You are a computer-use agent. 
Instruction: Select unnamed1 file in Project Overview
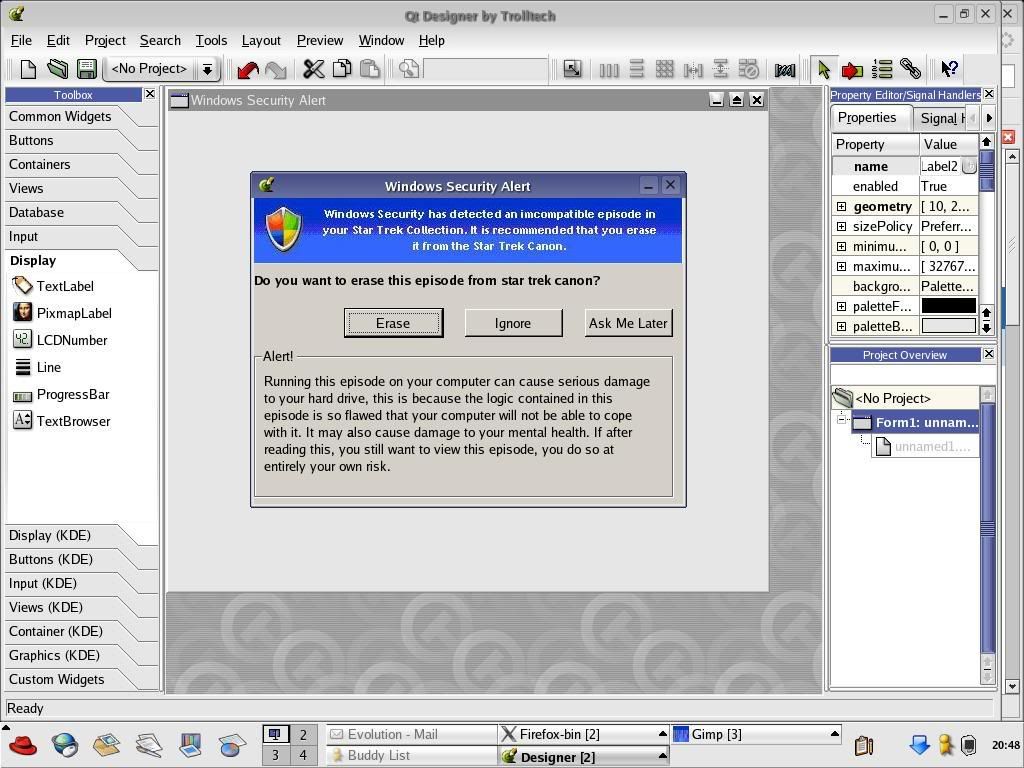coord(925,447)
